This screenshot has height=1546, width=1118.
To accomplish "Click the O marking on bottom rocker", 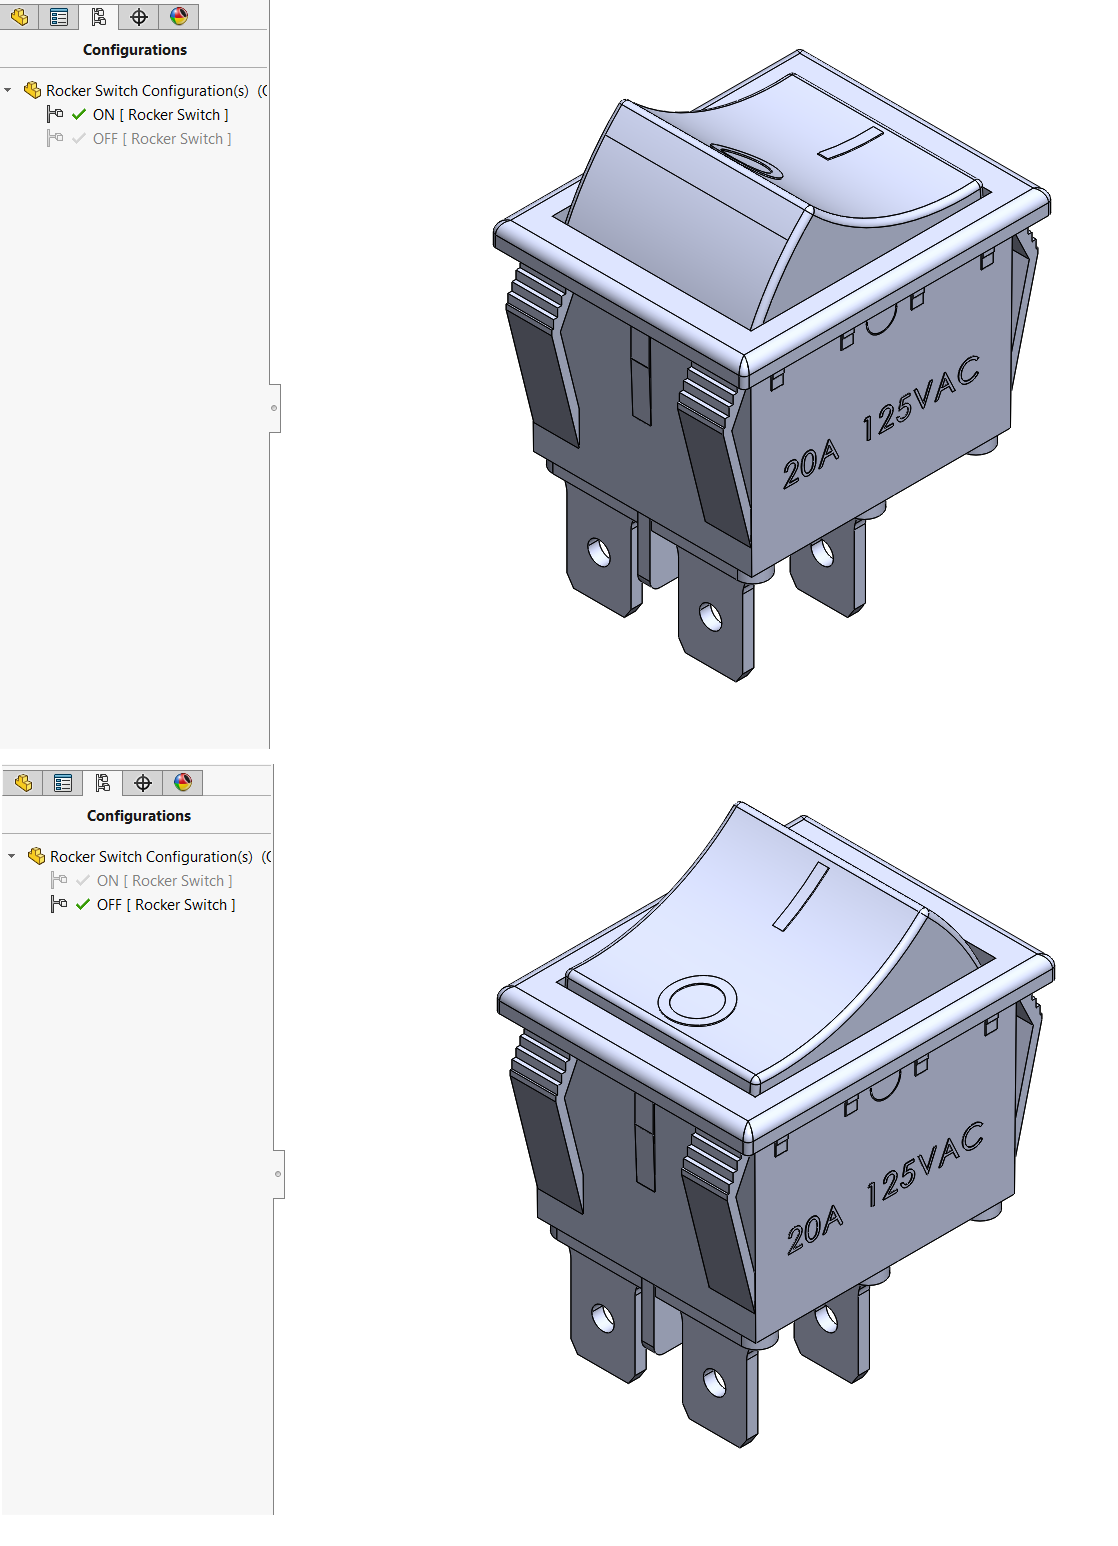I will [x=697, y=1000].
